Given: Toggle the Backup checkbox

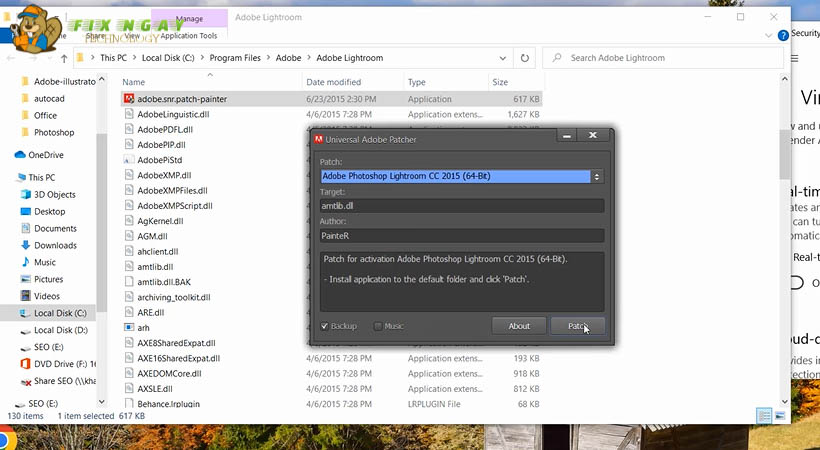Looking at the screenshot, I should [x=325, y=326].
